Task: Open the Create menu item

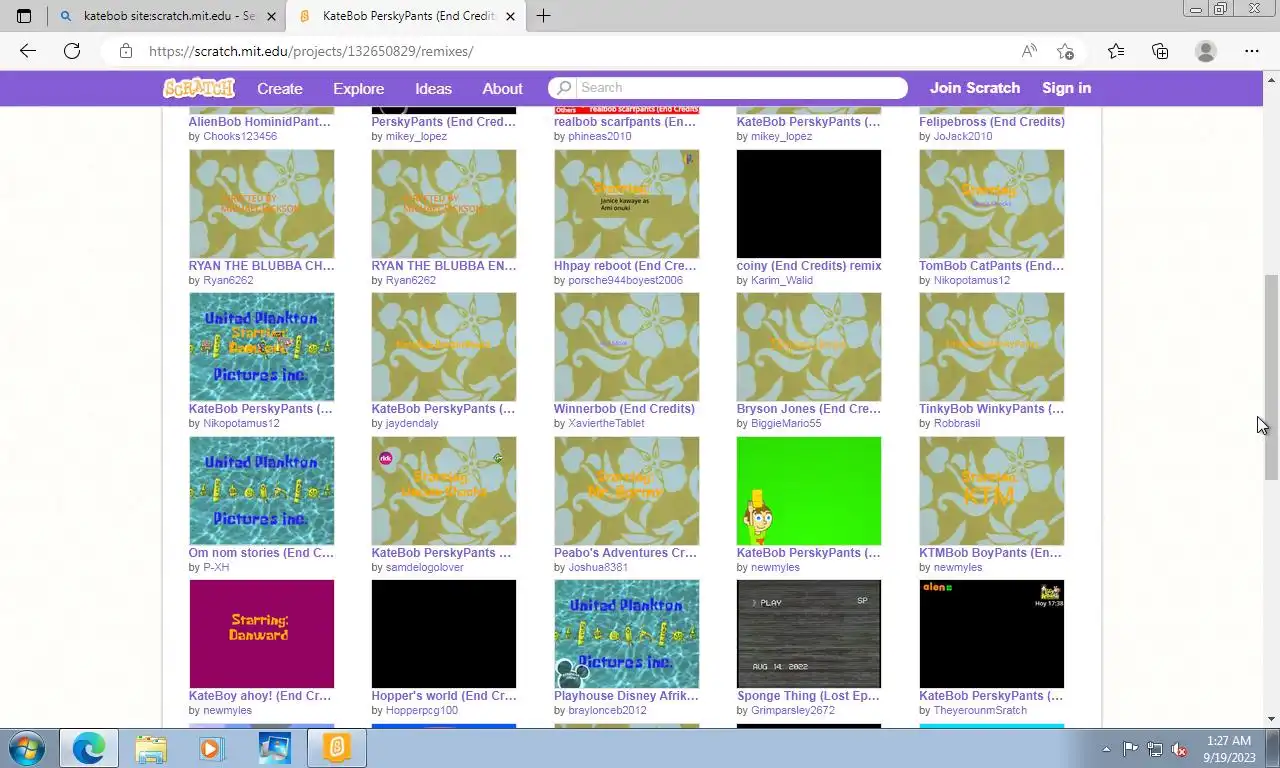Action: point(280,88)
